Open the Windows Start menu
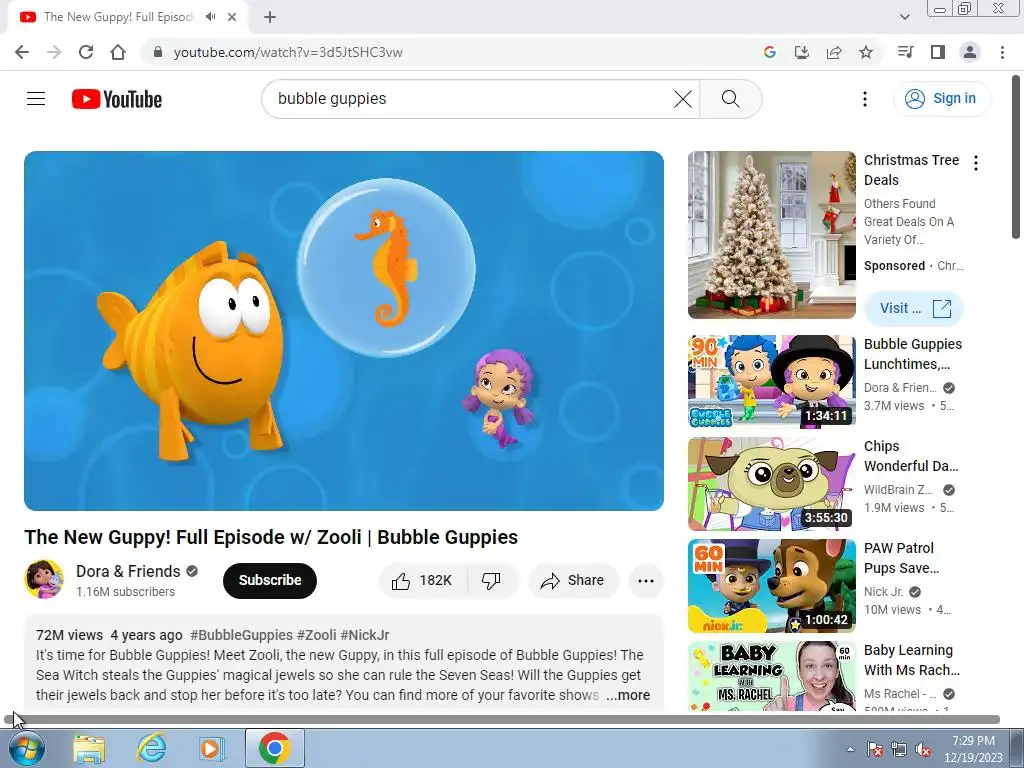This screenshot has height=768, width=1024. point(26,748)
